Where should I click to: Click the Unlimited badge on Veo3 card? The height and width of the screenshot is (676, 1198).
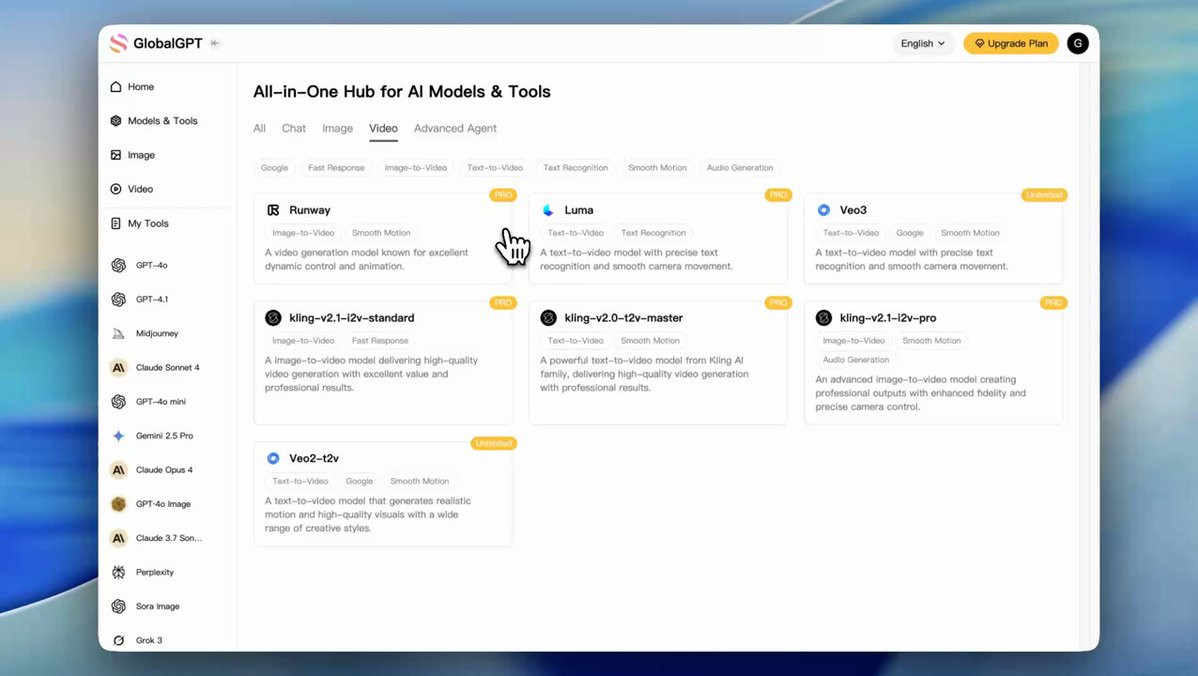1044,195
